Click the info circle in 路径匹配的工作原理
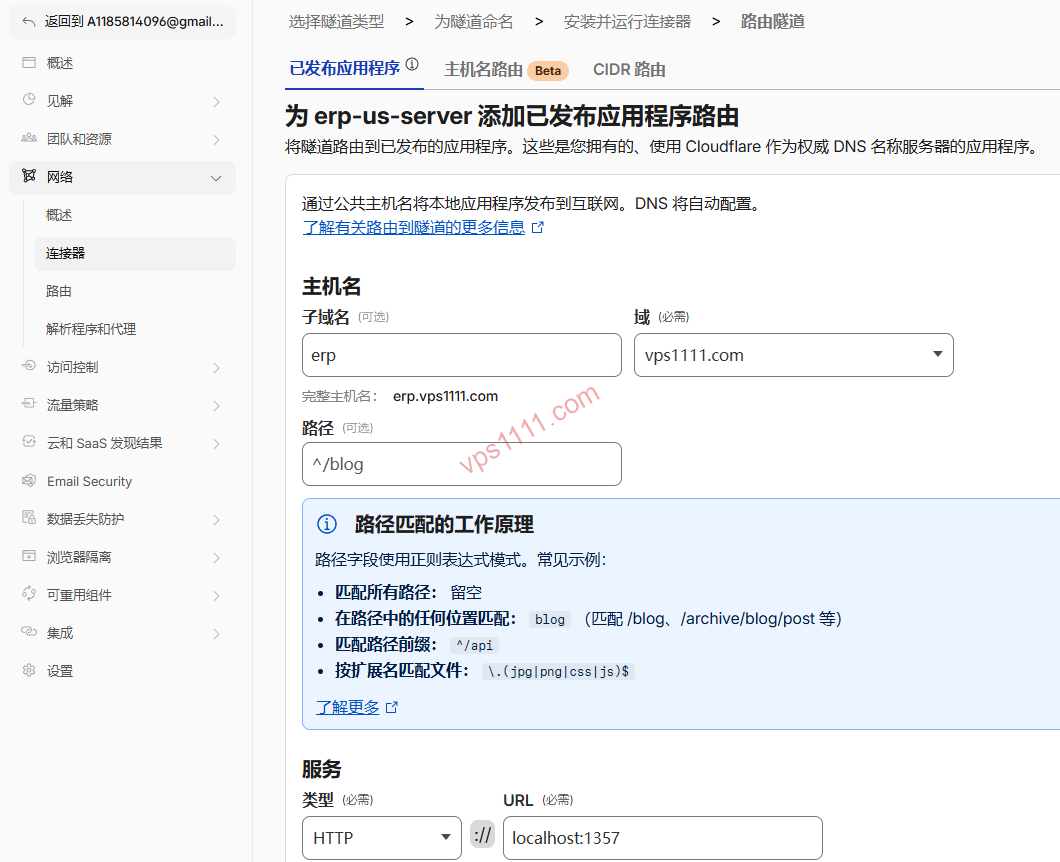Image resolution: width=1060 pixels, height=862 pixels. click(327, 524)
